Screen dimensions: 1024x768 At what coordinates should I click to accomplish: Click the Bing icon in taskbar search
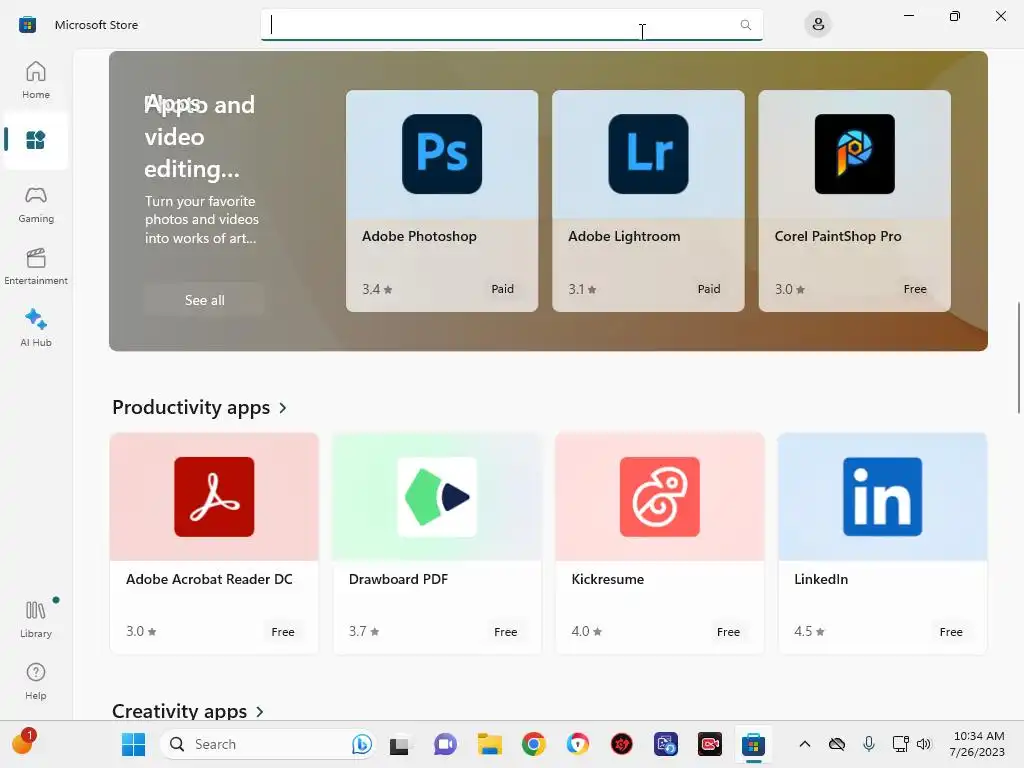(x=361, y=744)
